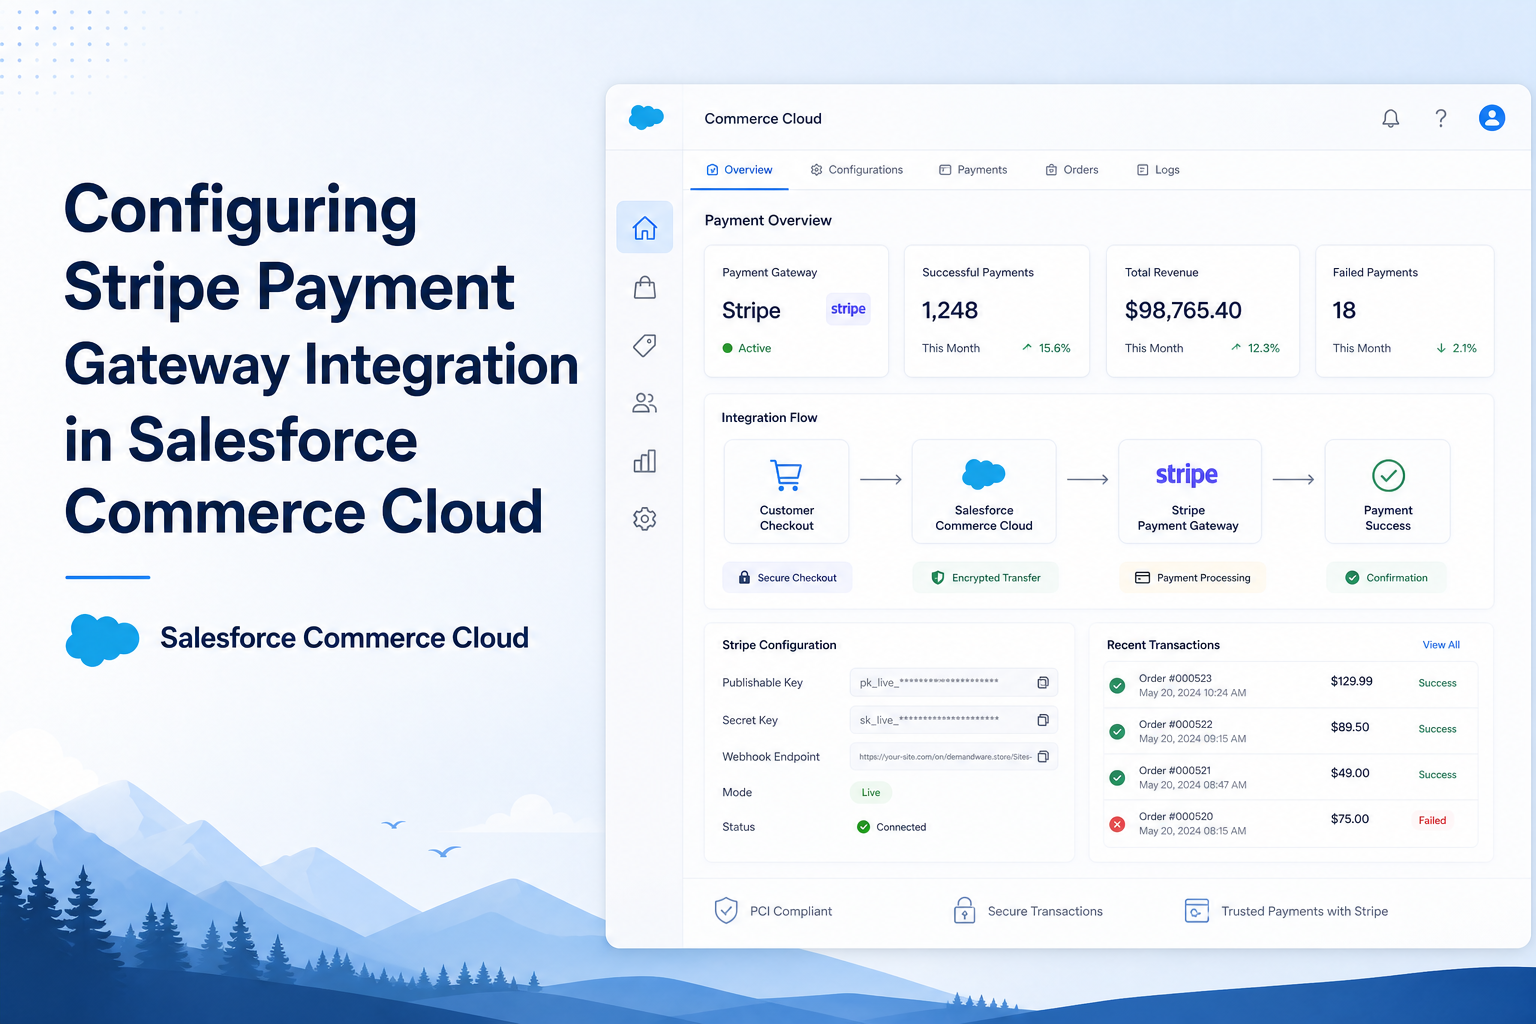
Task: Click the success check for Order #000521
Action: coord(1117,778)
